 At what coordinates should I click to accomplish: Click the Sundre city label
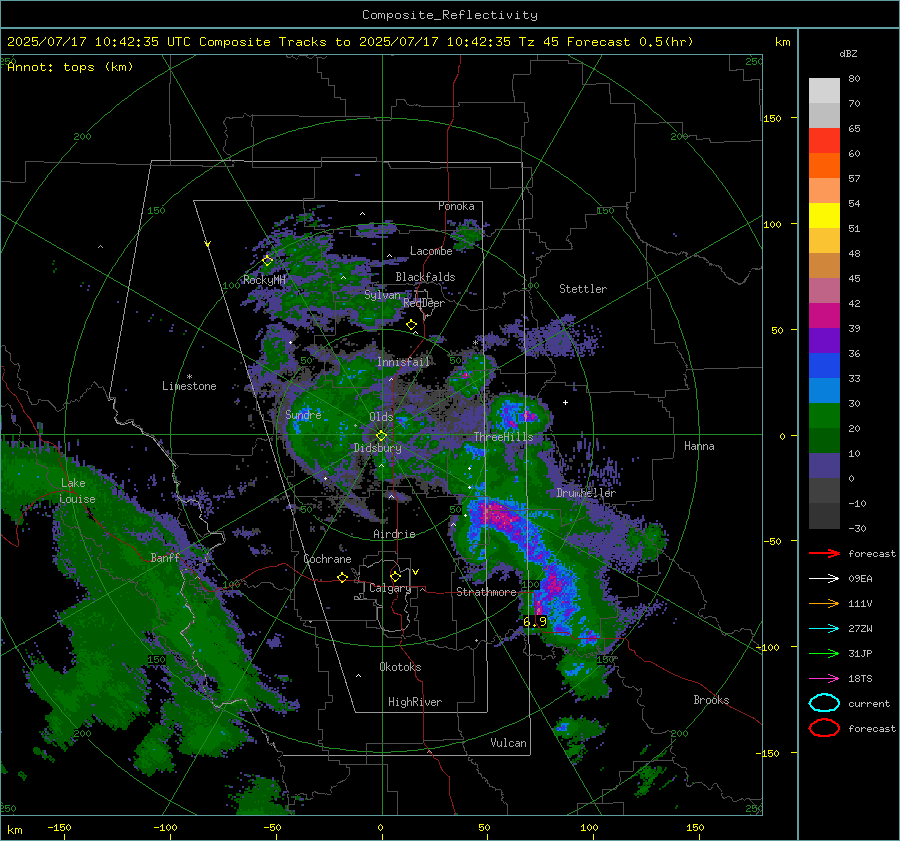303,414
